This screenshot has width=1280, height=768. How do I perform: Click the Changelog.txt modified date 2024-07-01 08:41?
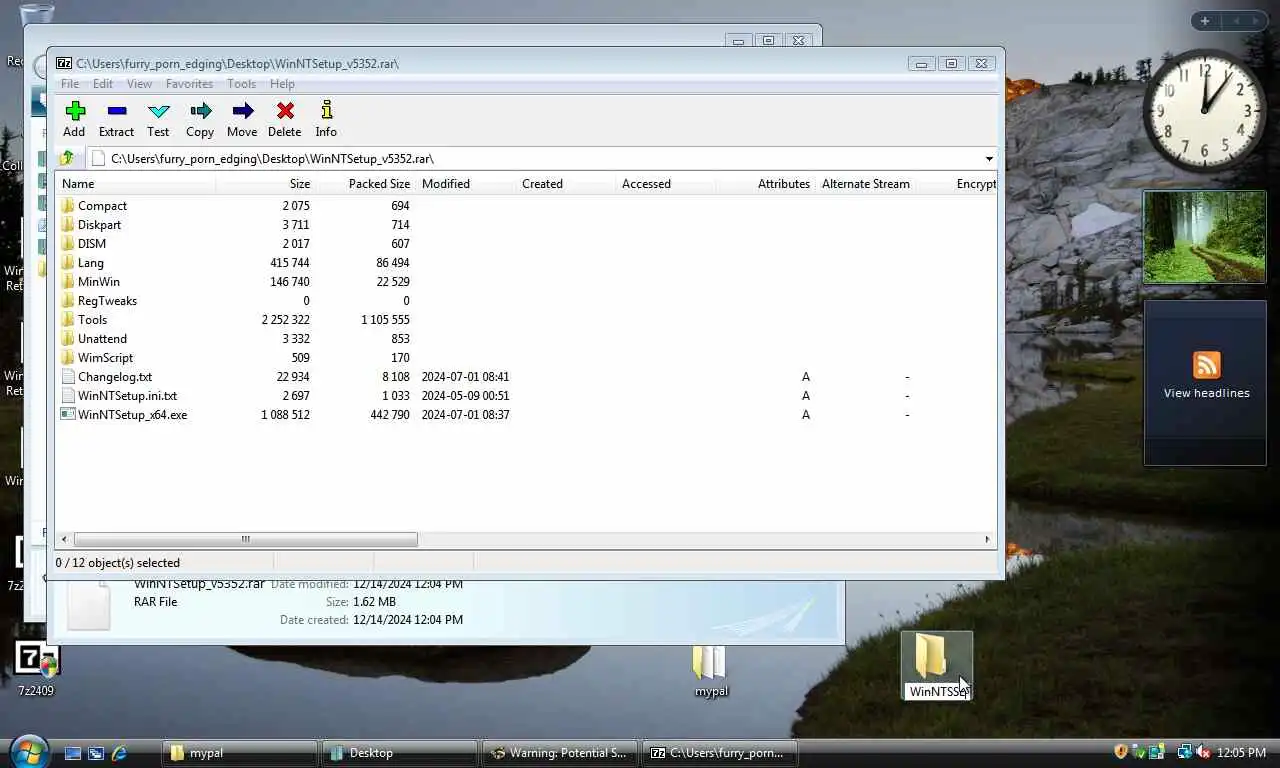(465, 377)
